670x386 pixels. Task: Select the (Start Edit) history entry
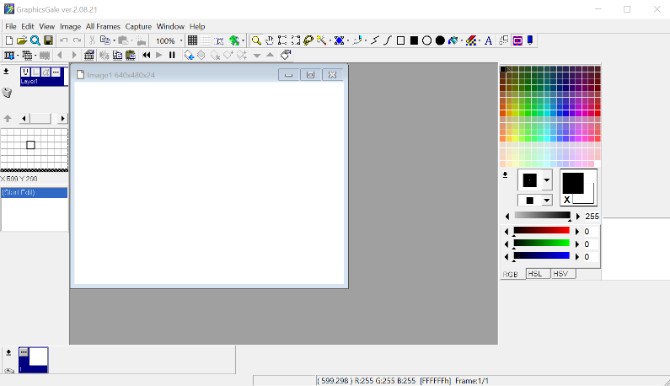[34, 192]
